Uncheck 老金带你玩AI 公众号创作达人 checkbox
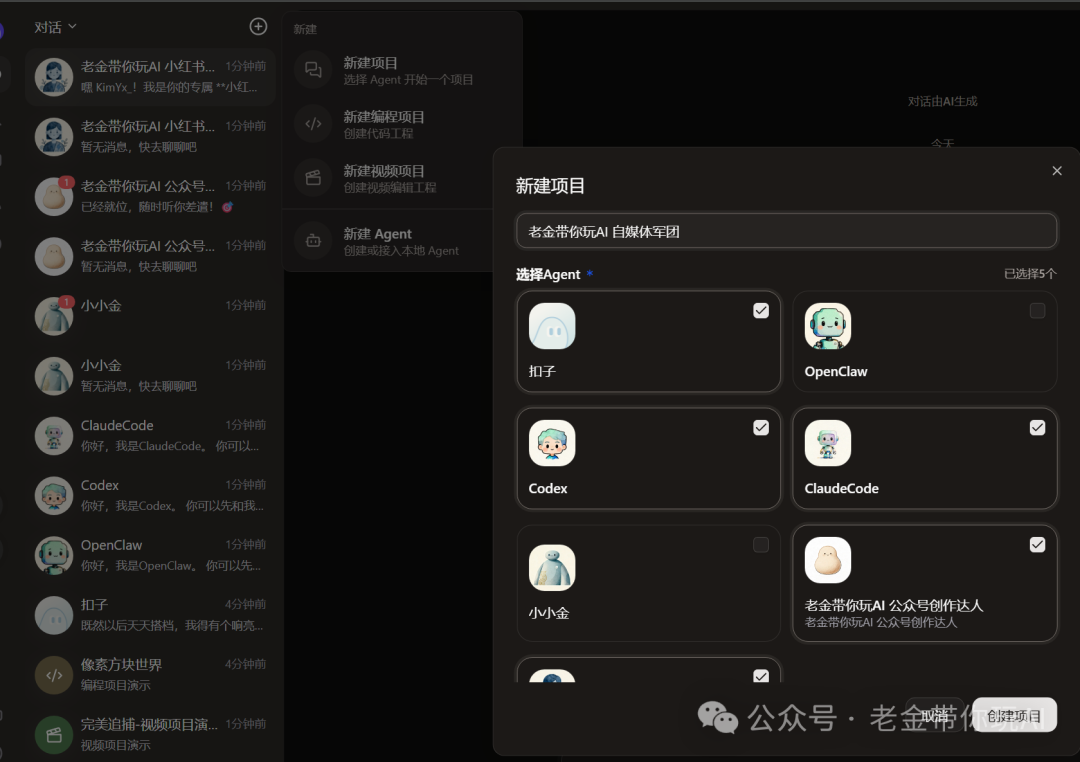This screenshot has width=1080, height=762. tap(1037, 545)
